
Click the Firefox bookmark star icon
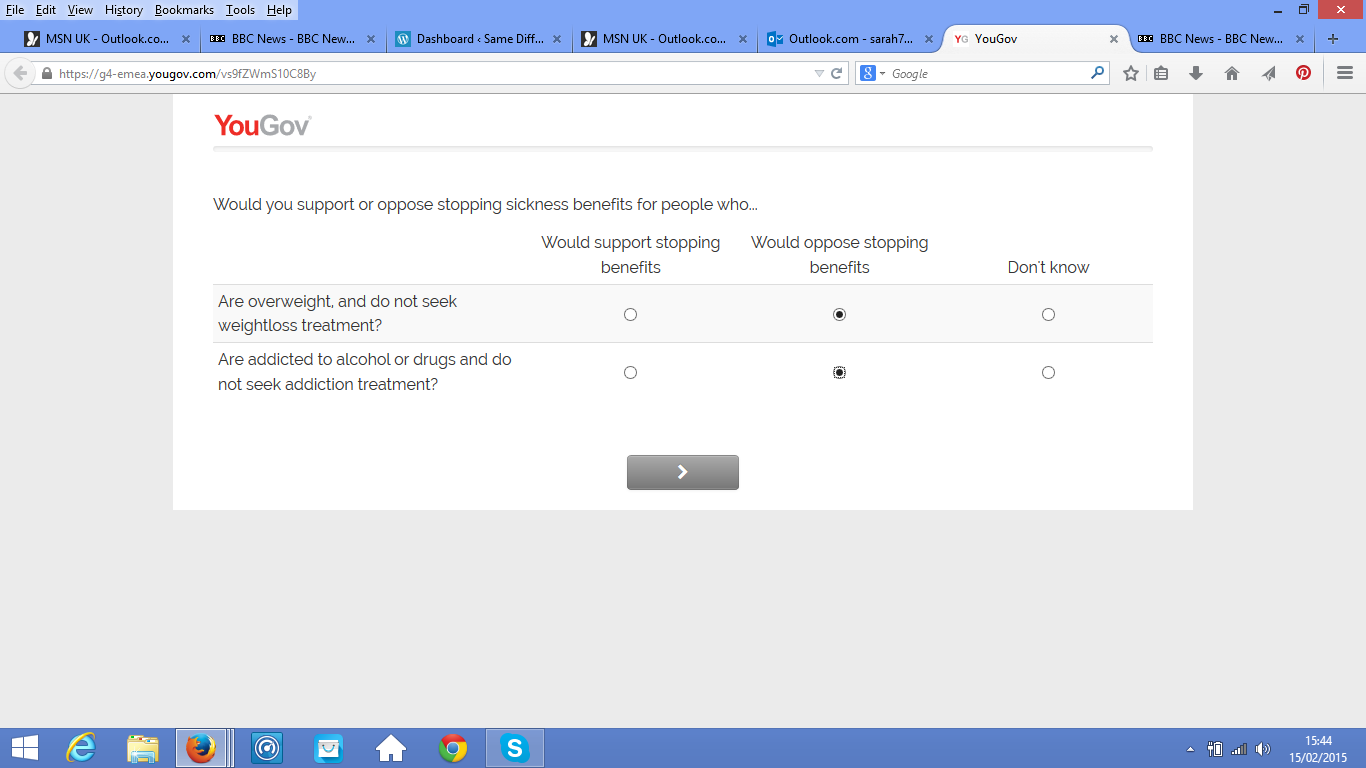[x=1131, y=73]
